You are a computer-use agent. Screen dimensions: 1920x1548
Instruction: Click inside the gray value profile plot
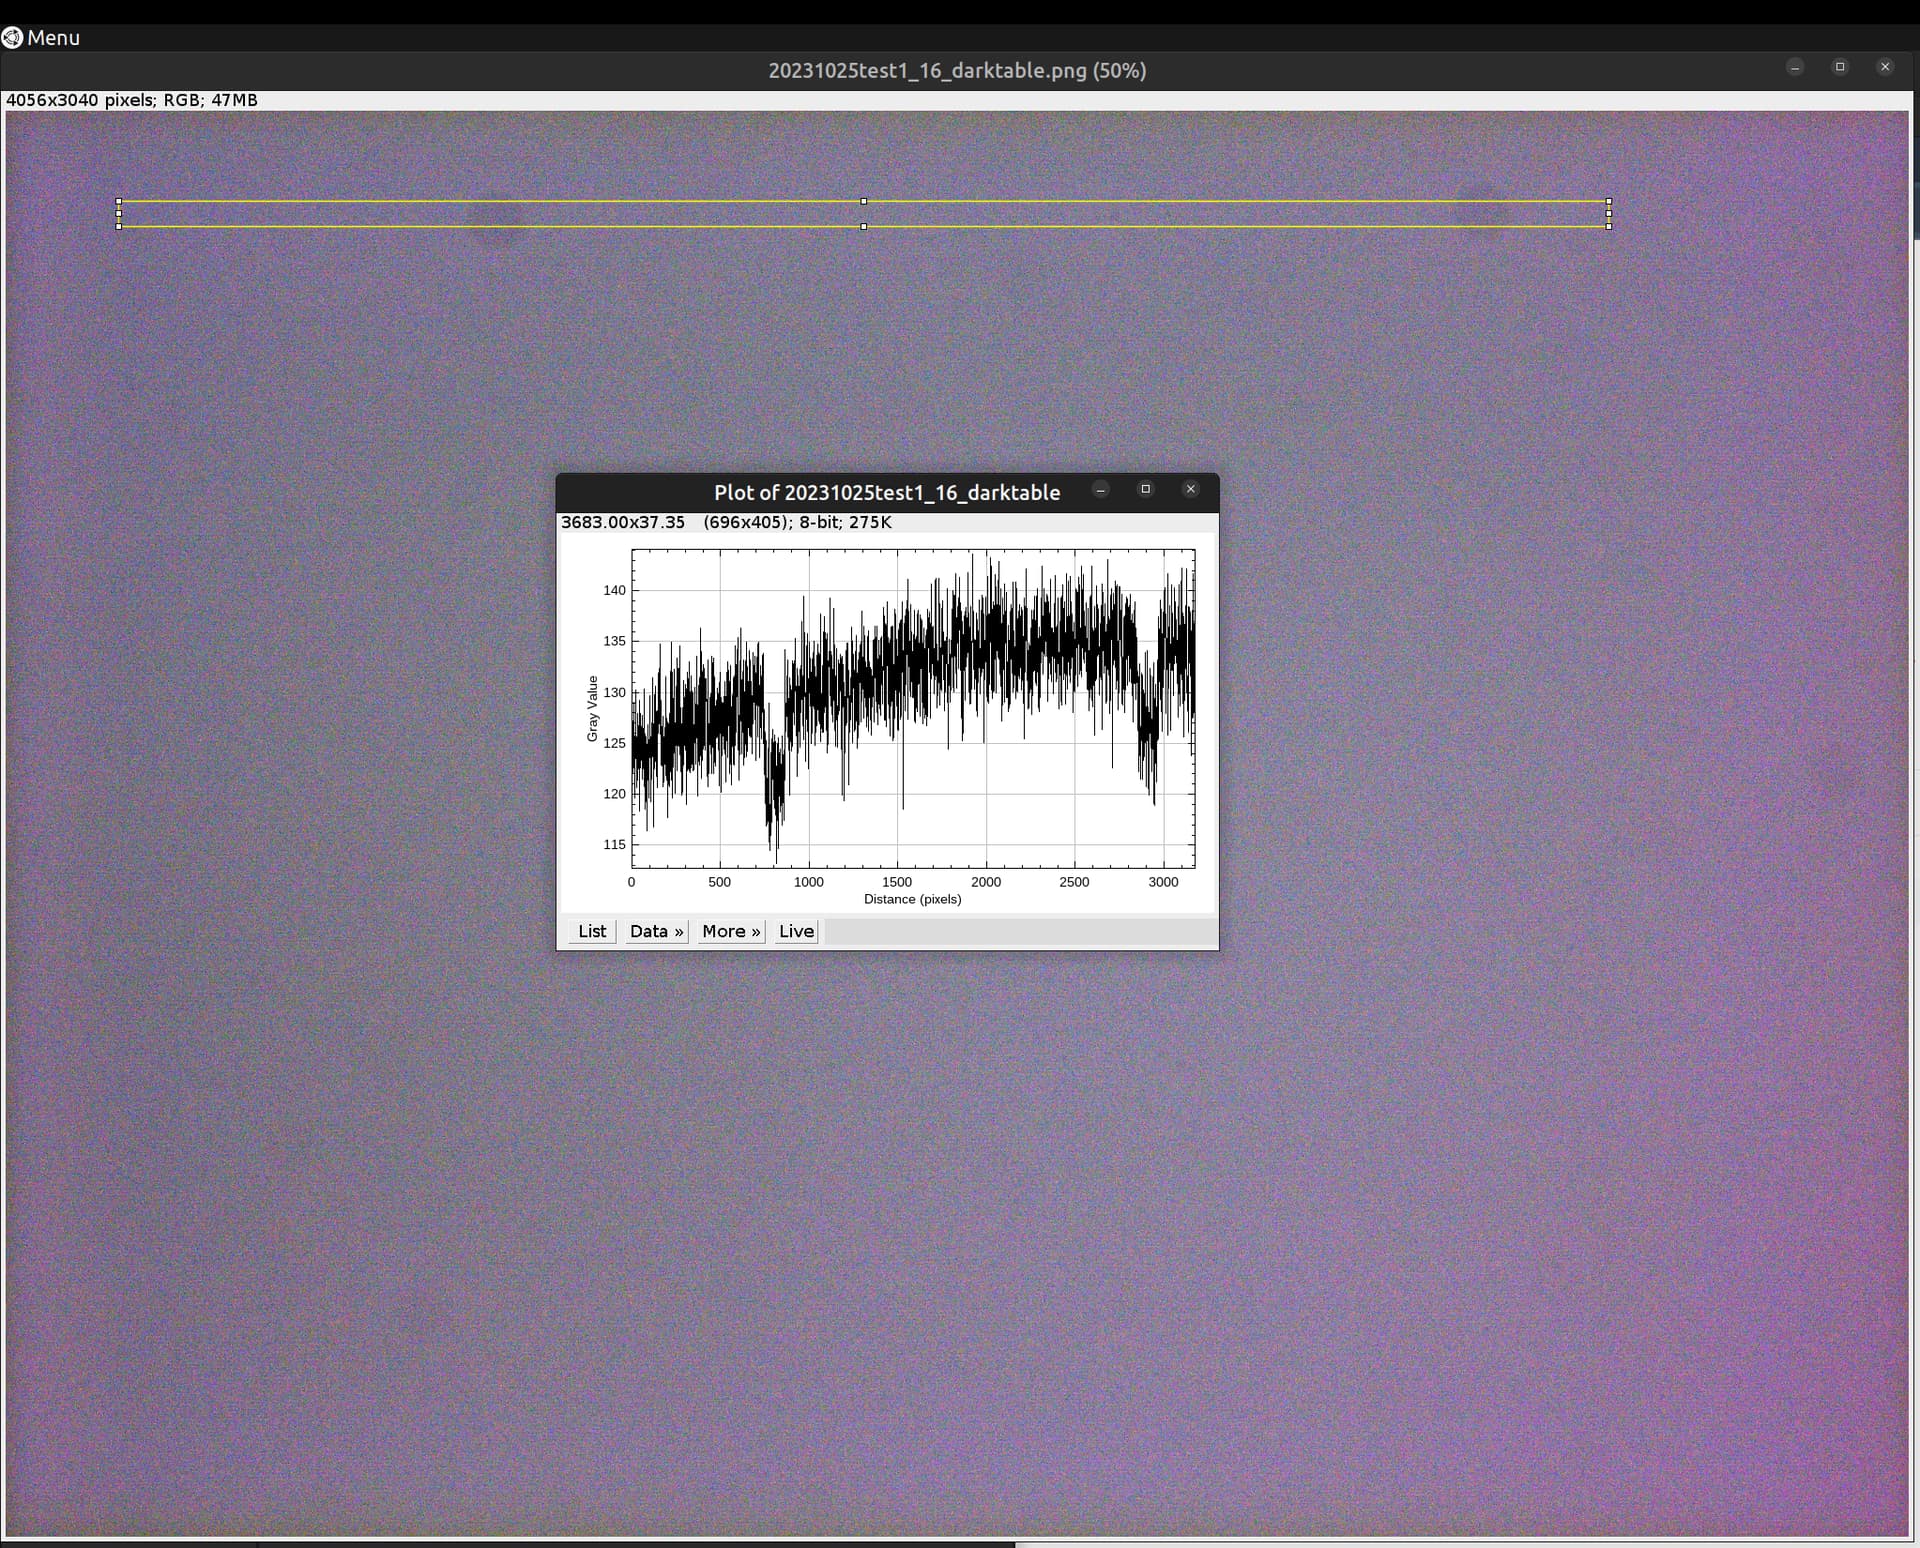pos(913,708)
